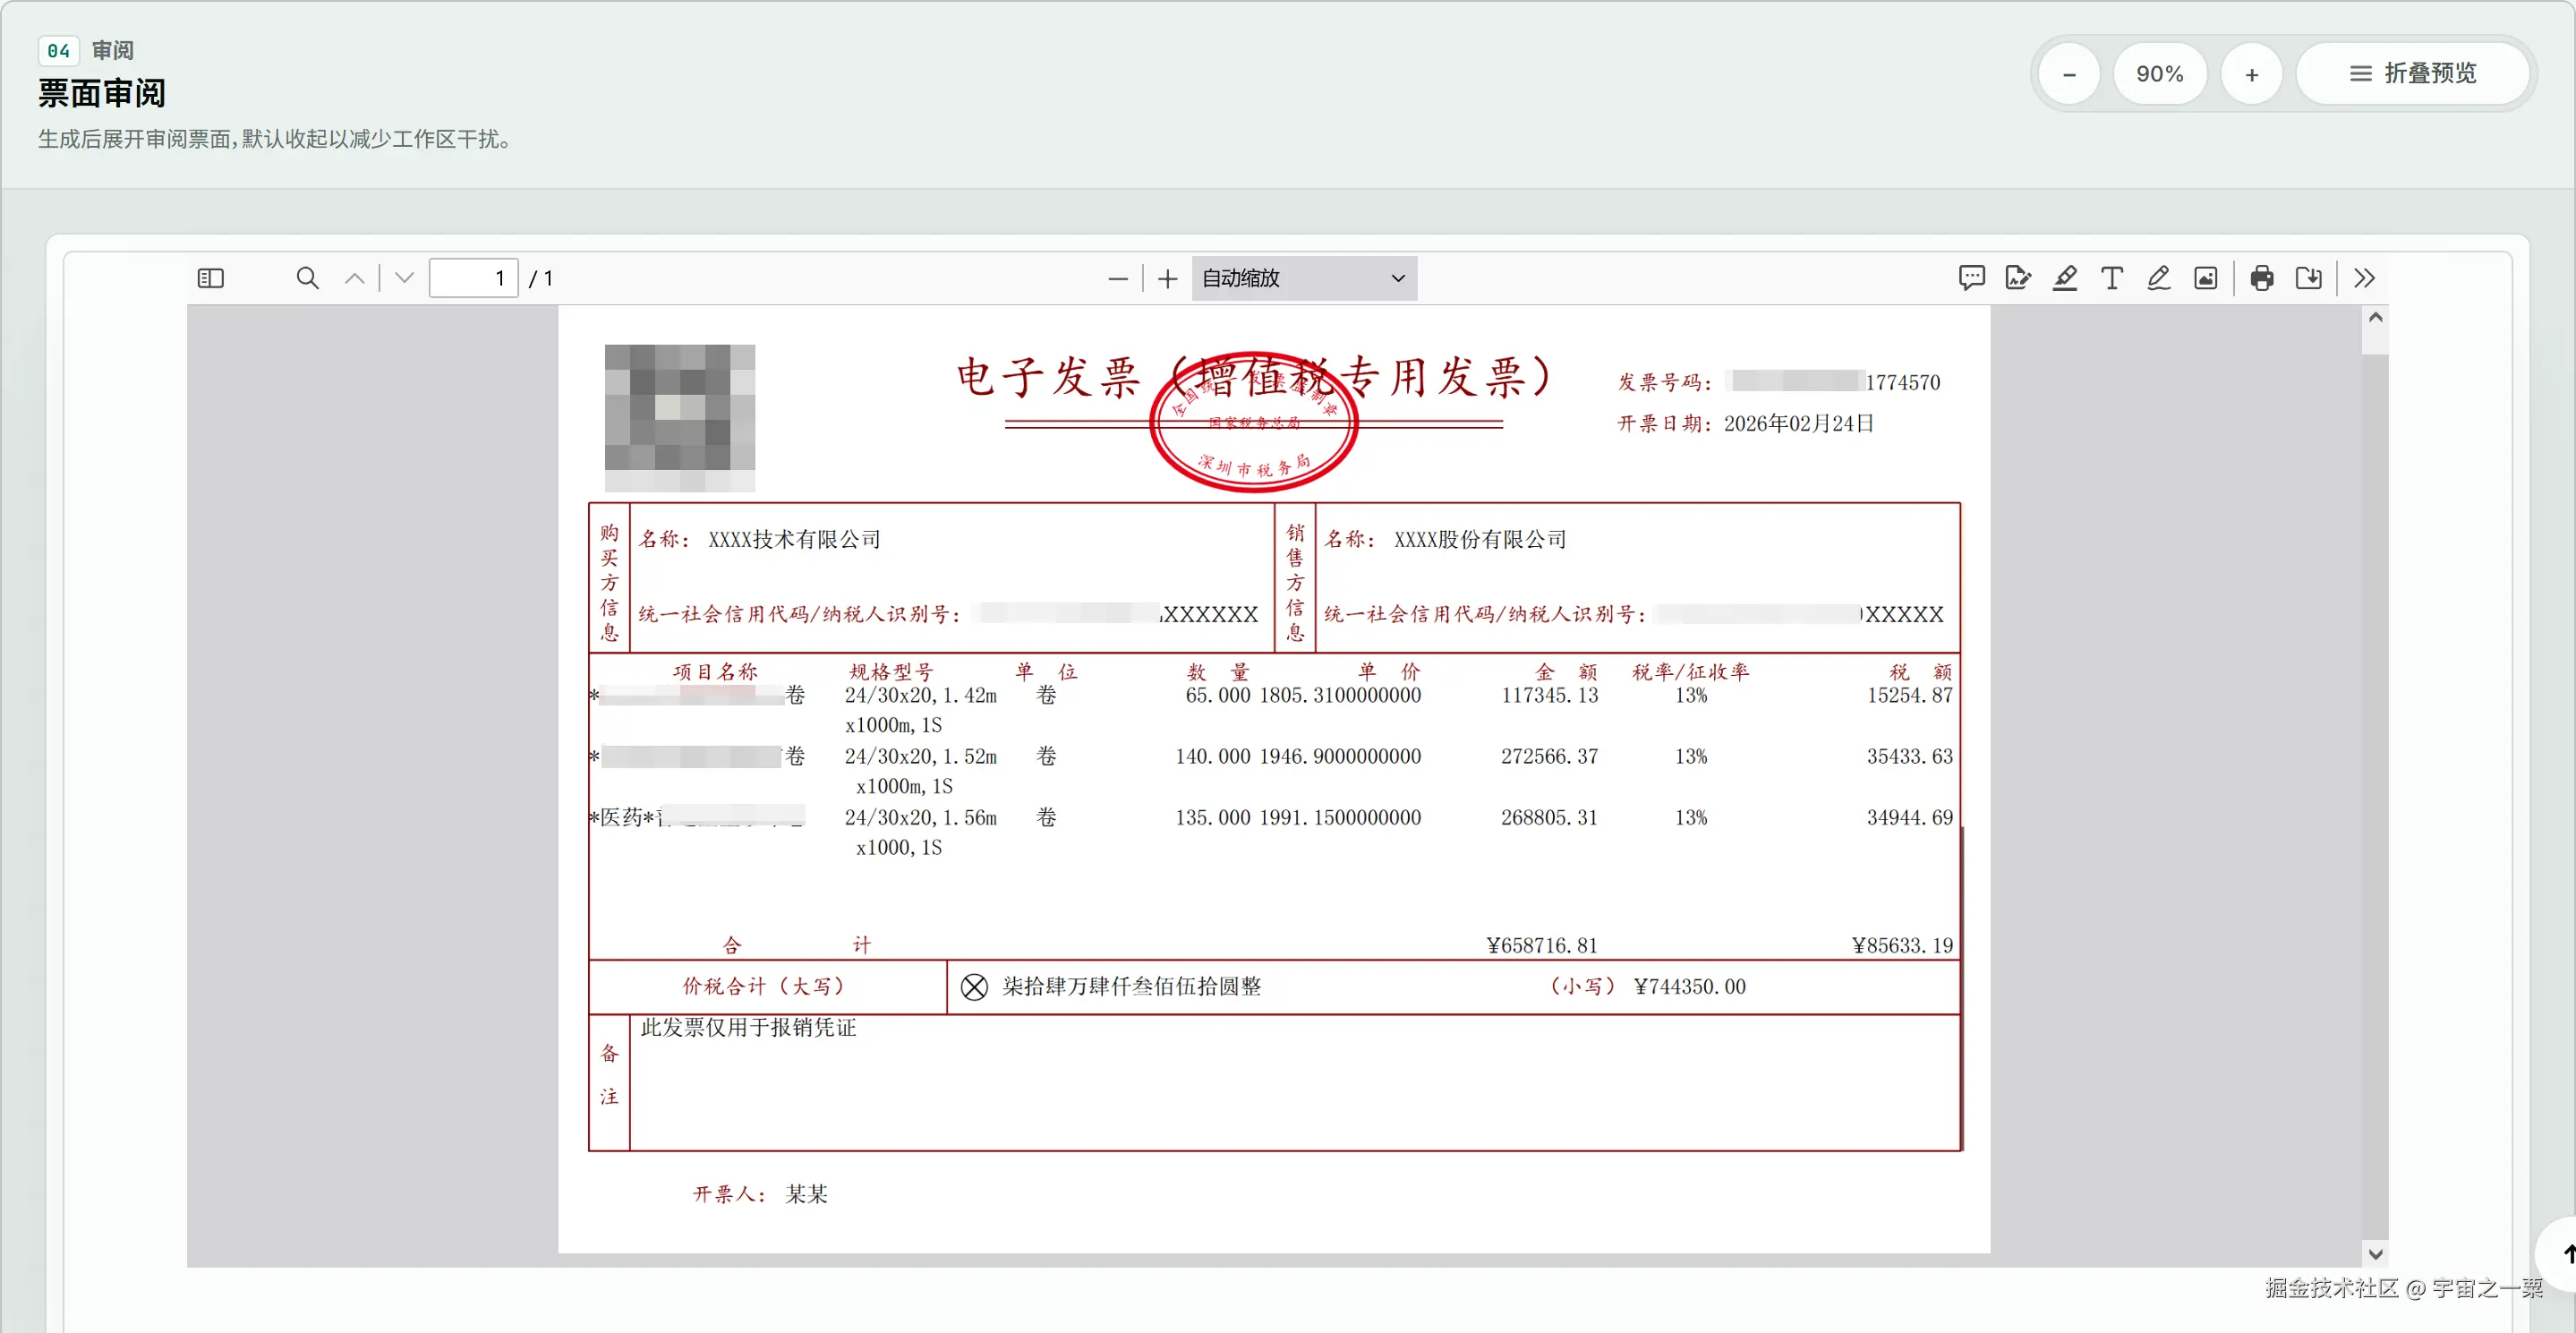Image resolution: width=2576 pixels, height=1333 pixels.
Task: Go to next page arrow
Action: tap(404, 278)
